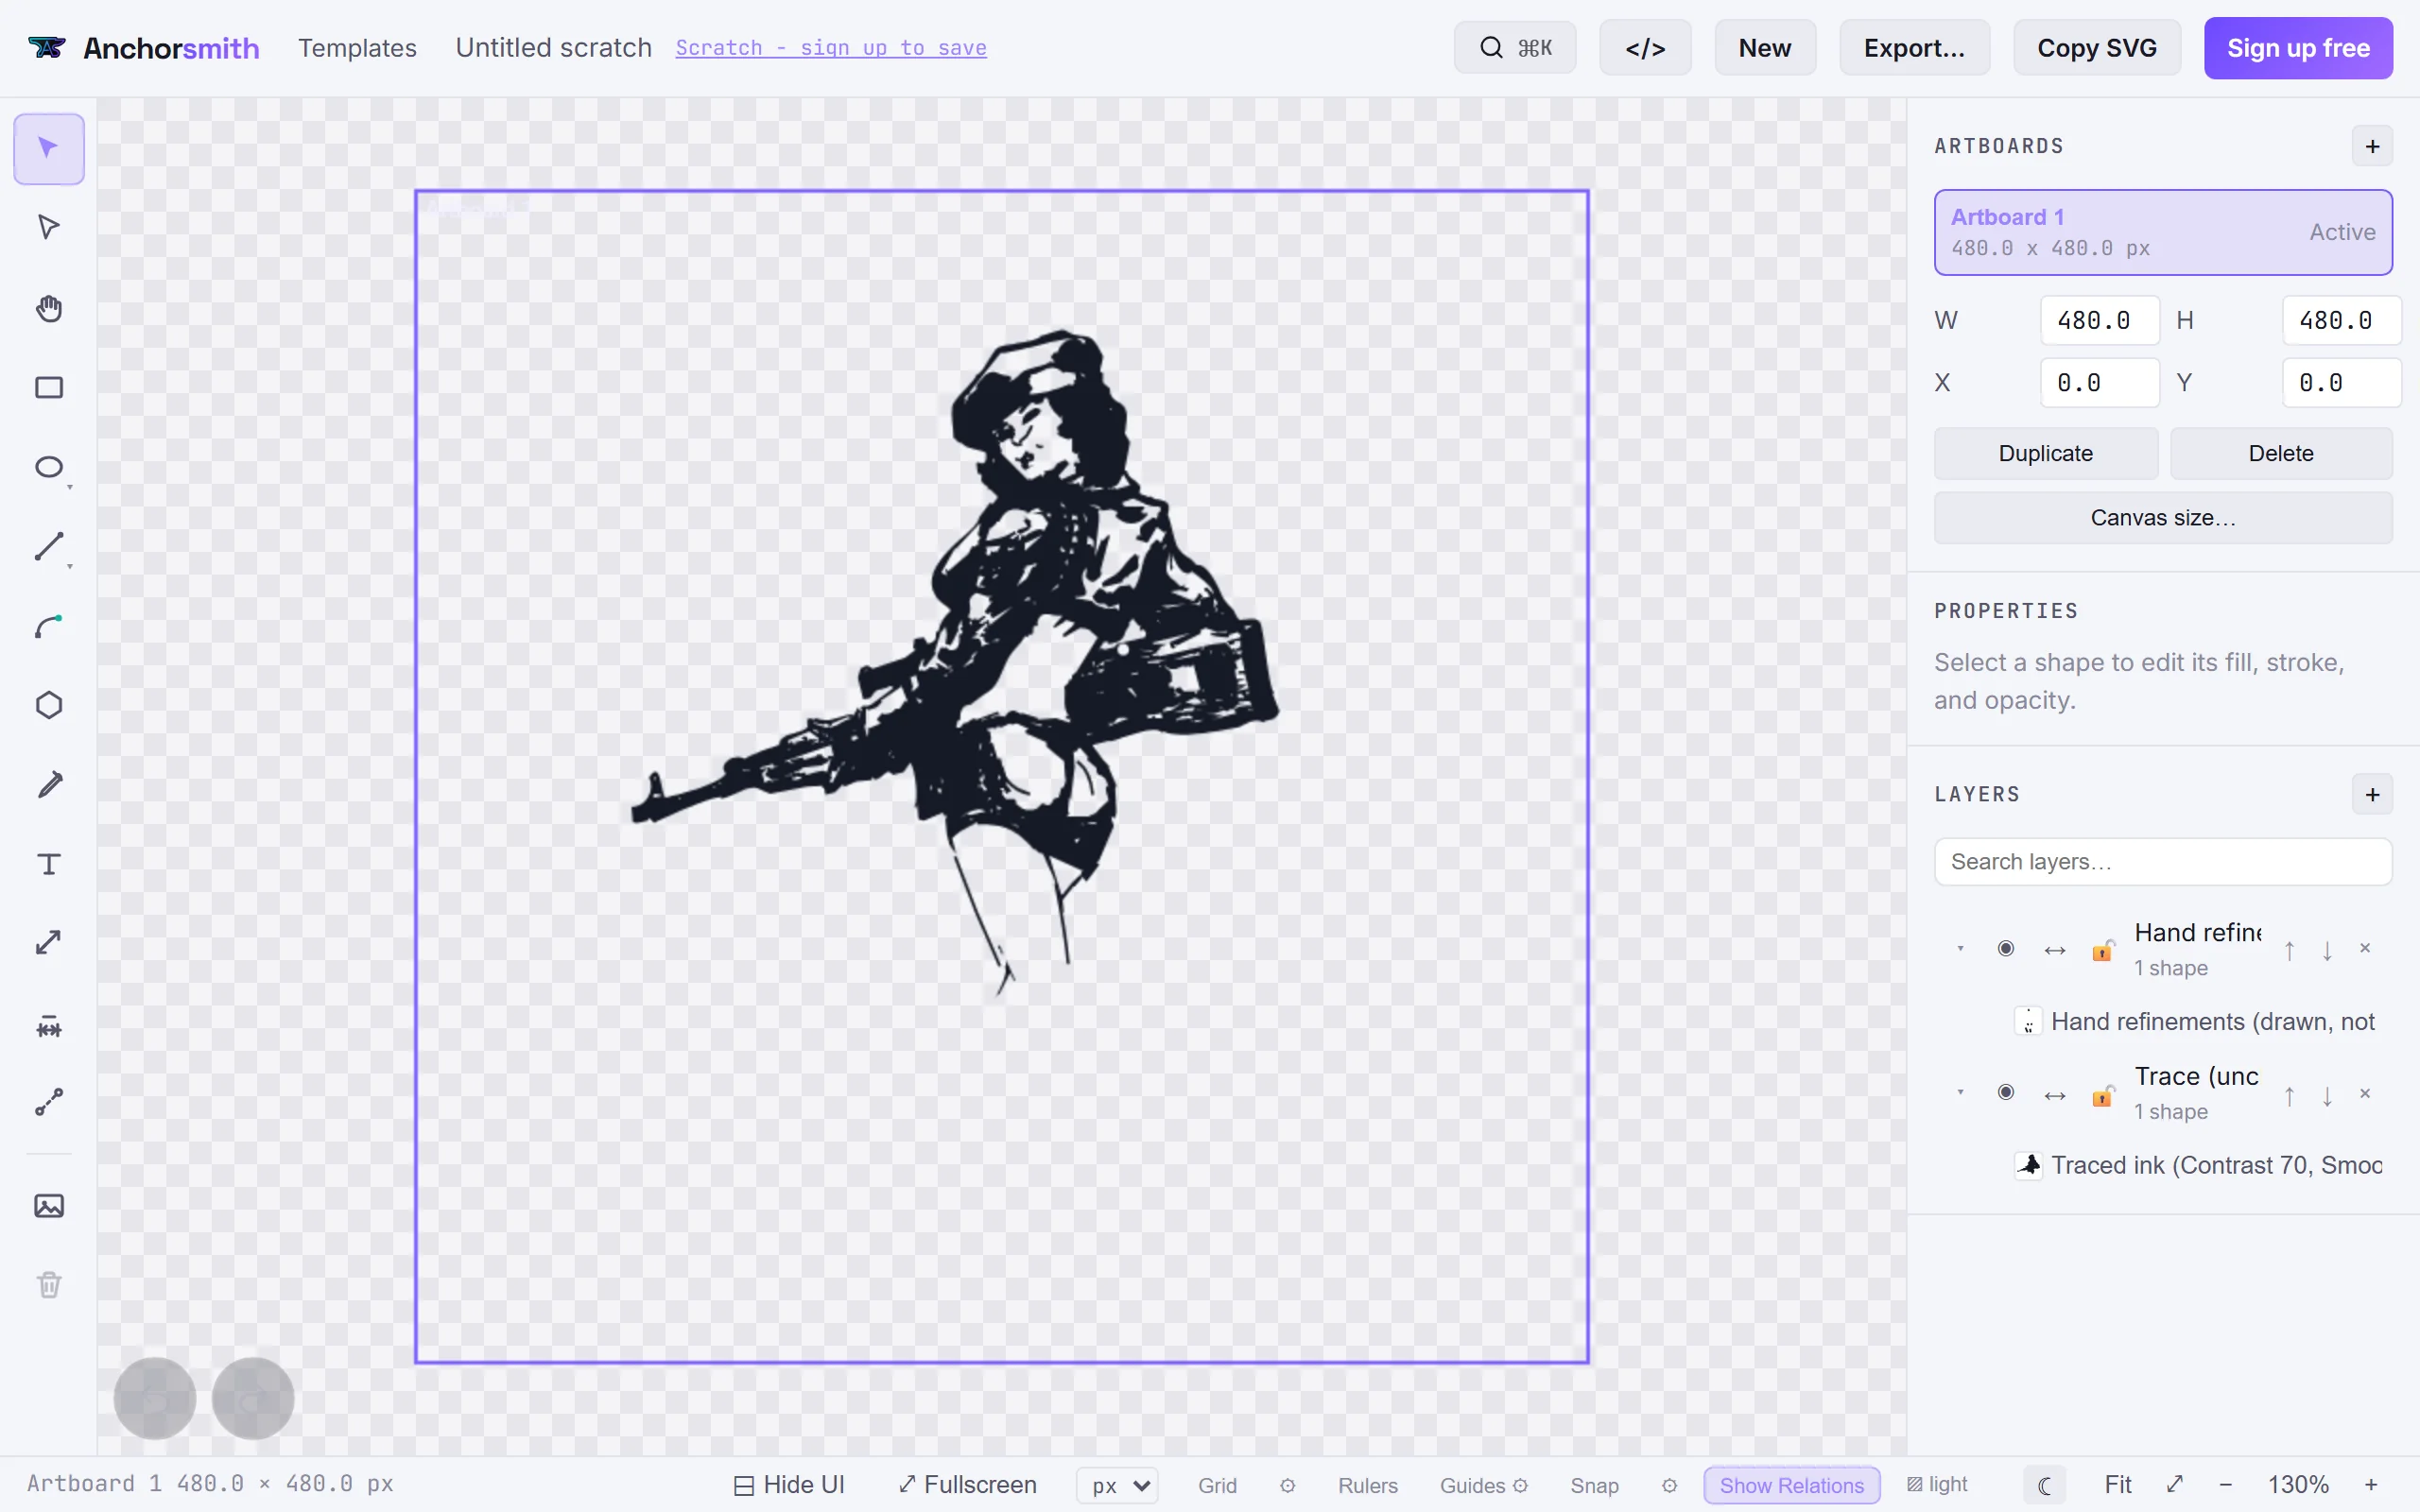Click Duplicate artboard button
The image size is (2420, 1512).
click(2045, 454)
